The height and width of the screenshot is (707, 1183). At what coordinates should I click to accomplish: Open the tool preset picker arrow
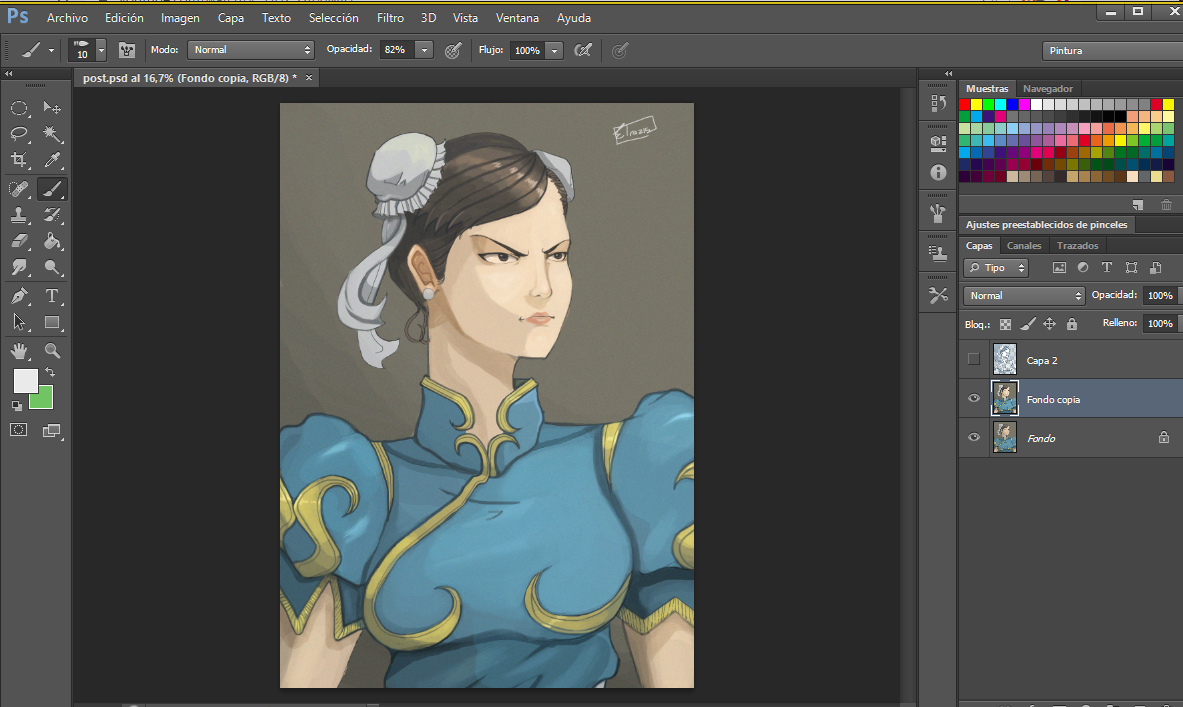coord(51,51)
